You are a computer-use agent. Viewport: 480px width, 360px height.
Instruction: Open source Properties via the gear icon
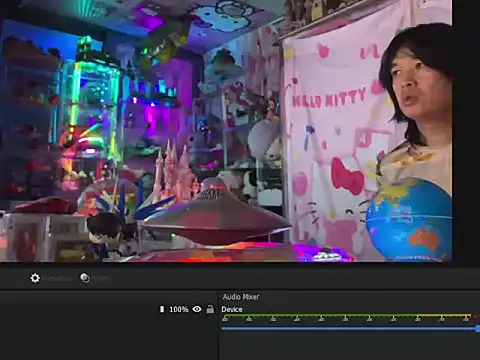coord(35,278)
